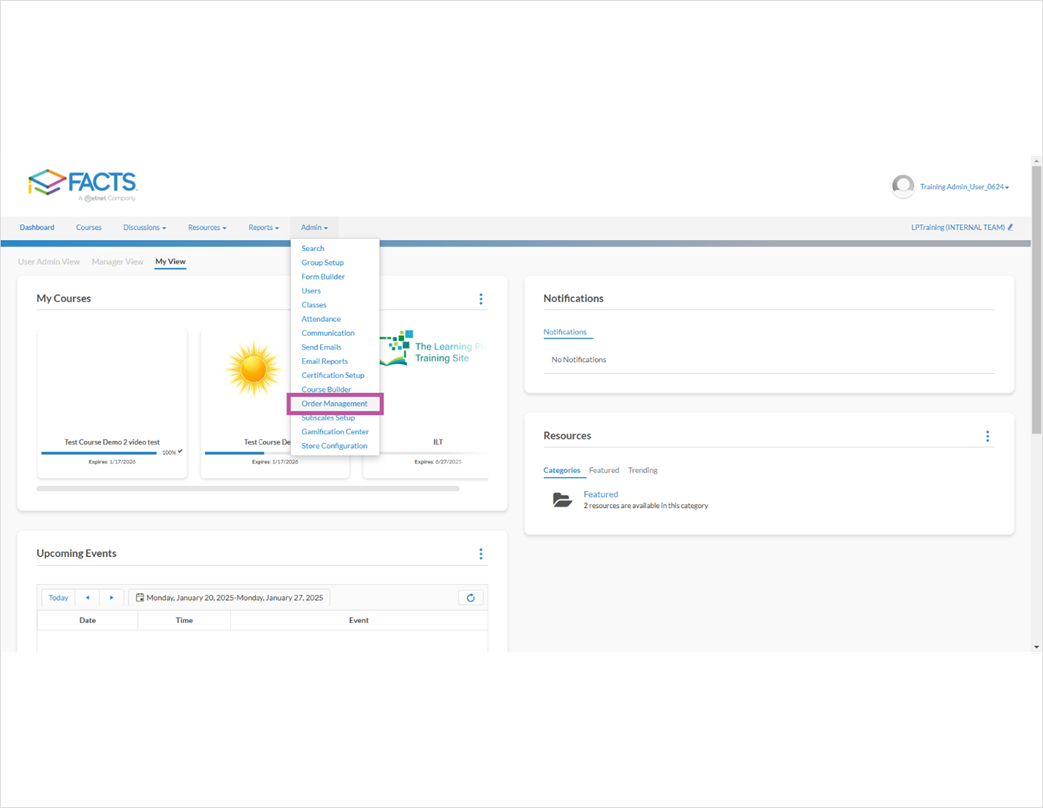Open the Featured category link in Resources
The height and width of the screenshot is (808, 1043).
click(x=600, y=493)
